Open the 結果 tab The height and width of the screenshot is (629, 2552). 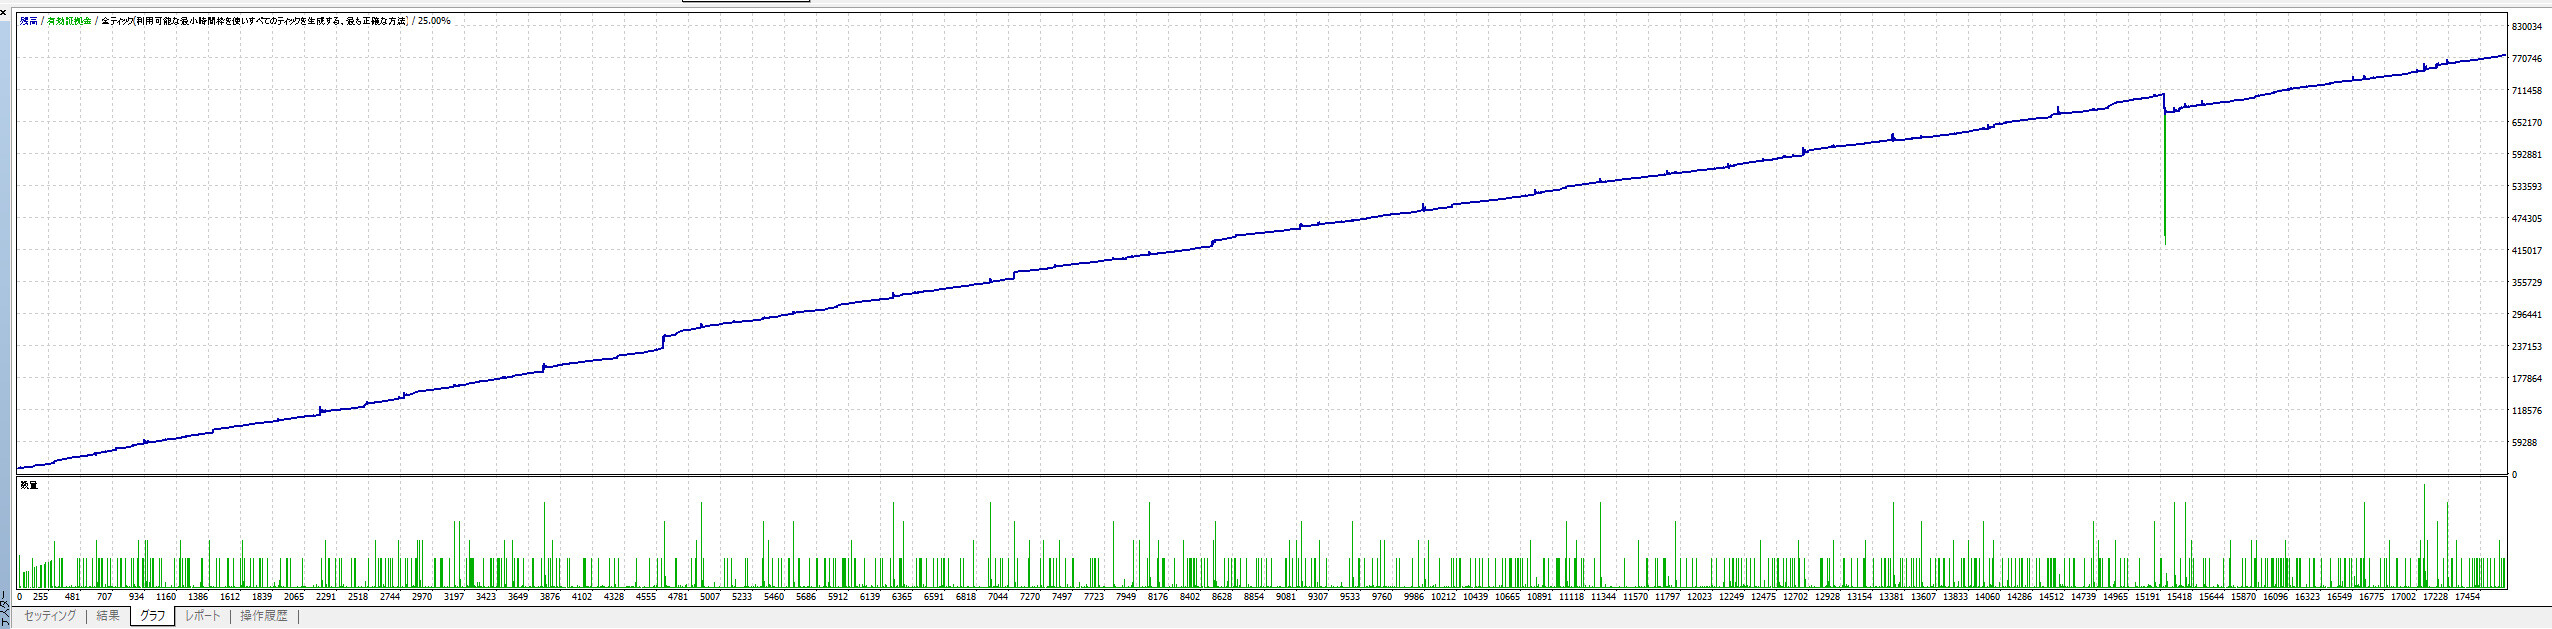tap(108, 616)
